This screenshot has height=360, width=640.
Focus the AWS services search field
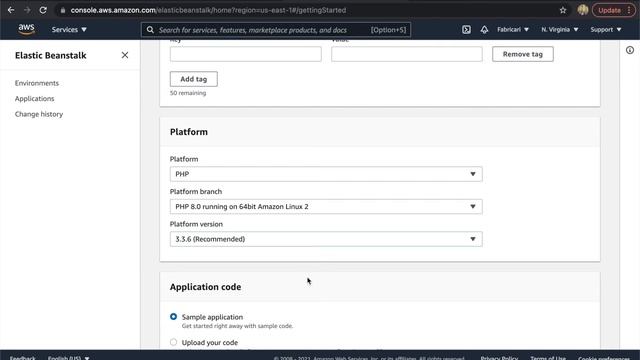click(276, 30)
